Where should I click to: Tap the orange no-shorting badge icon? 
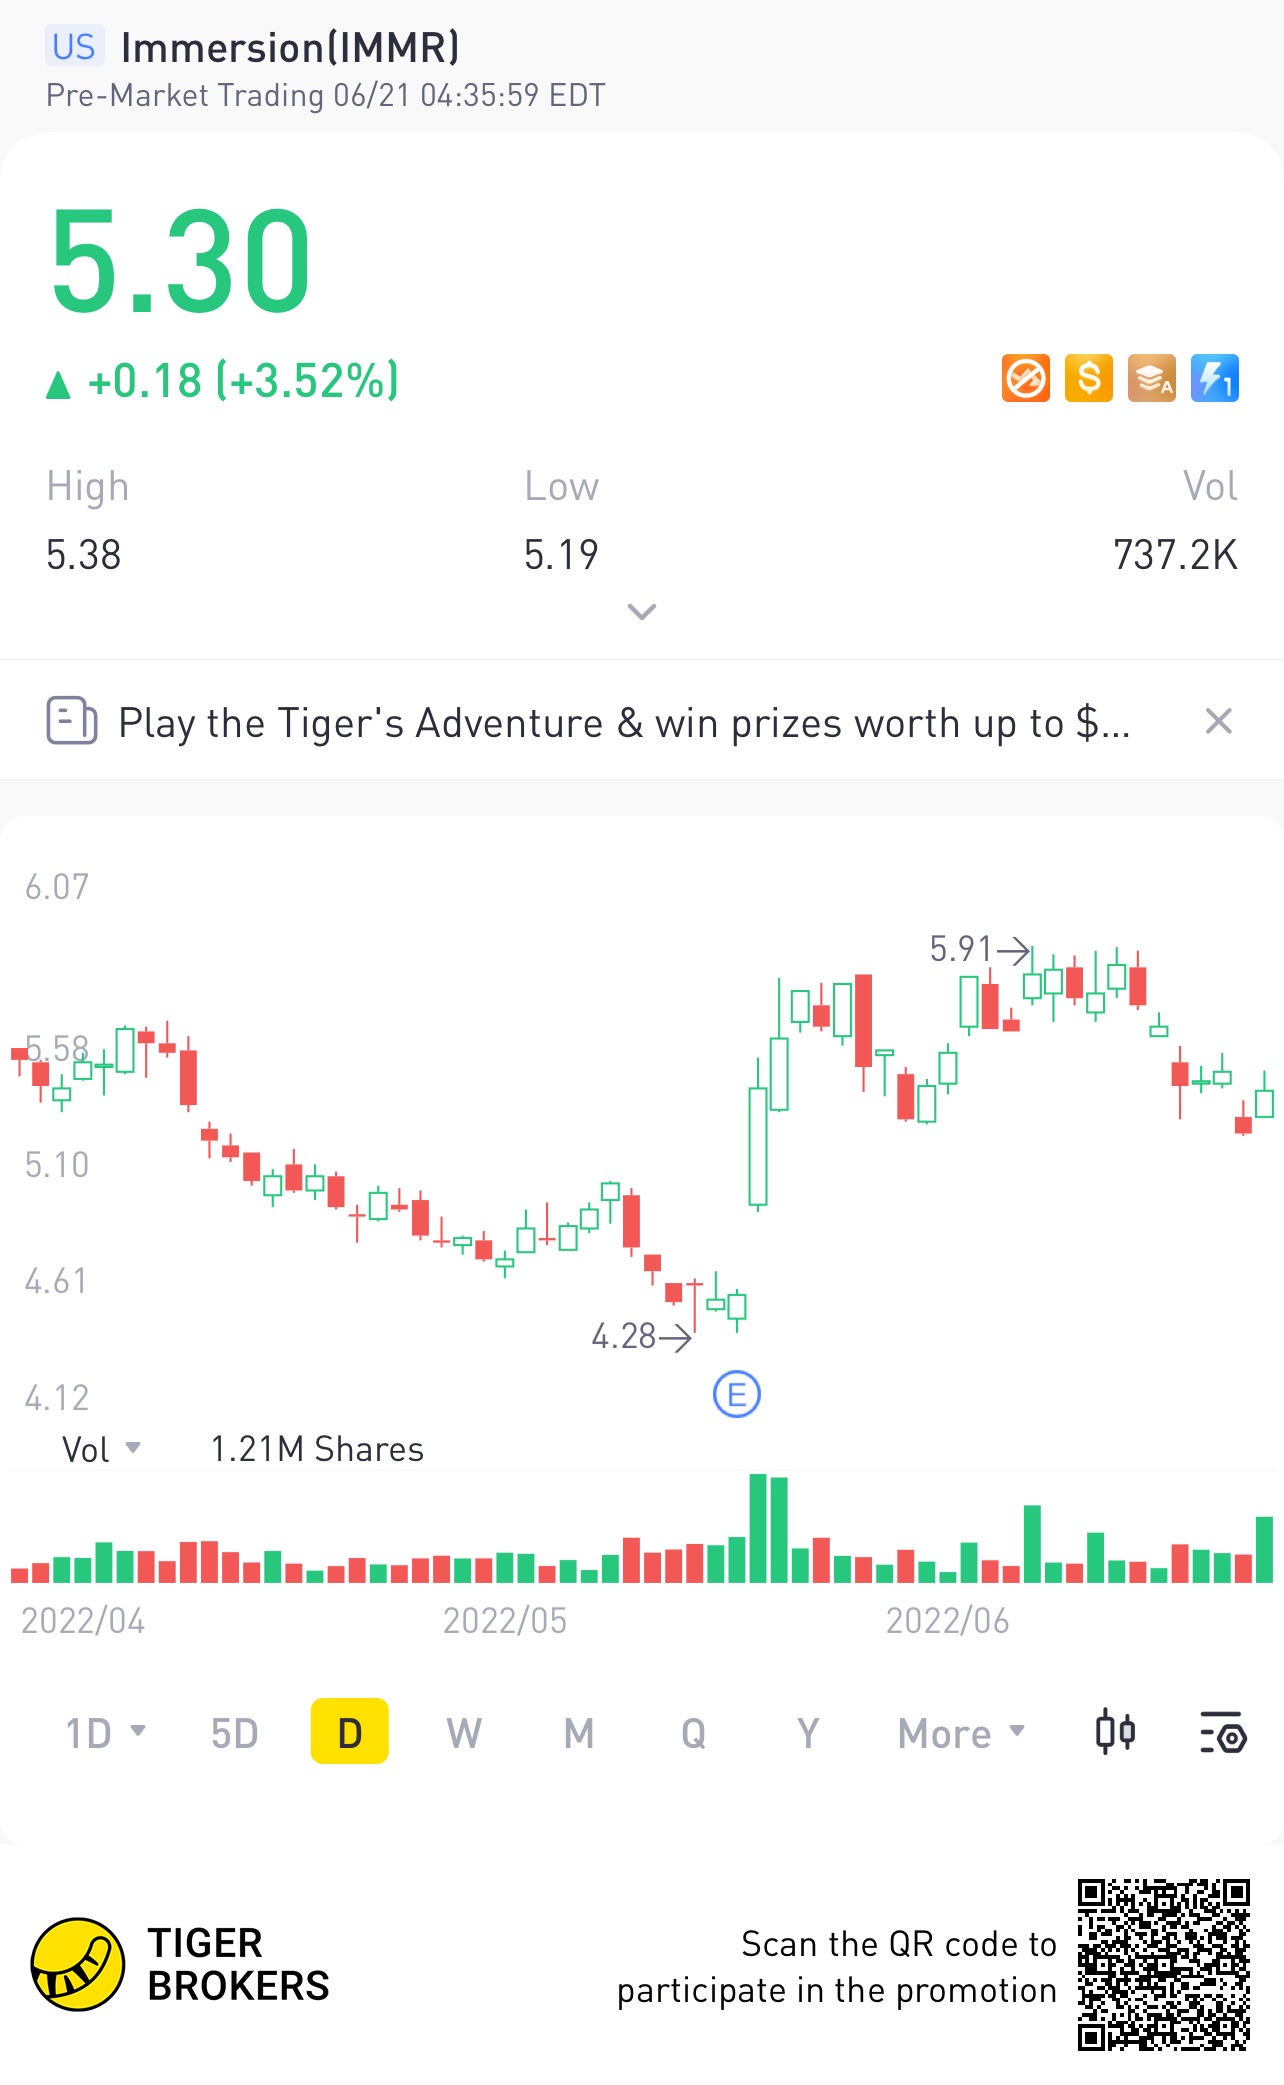pyautogui.click(x=1026, y=379)
